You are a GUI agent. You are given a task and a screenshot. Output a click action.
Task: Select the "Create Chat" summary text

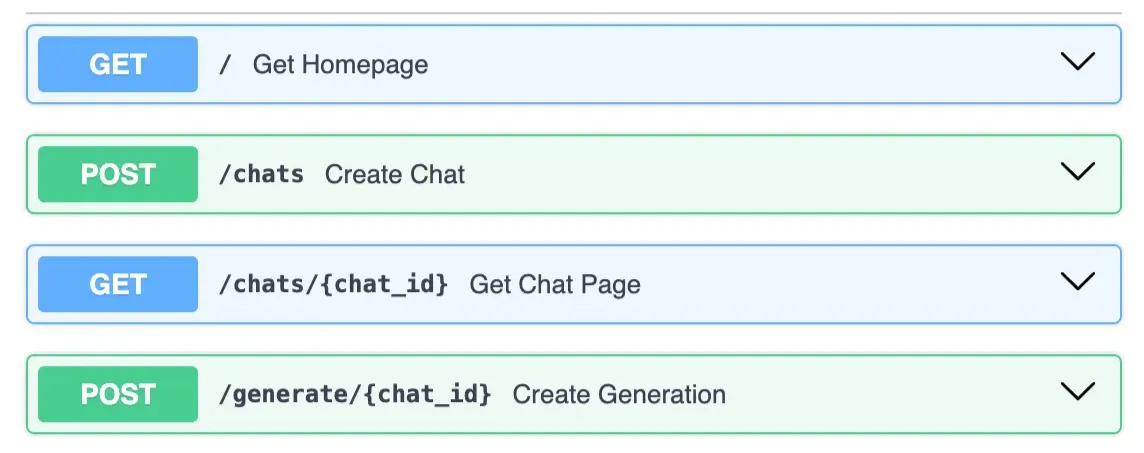[x=395, y=175]
